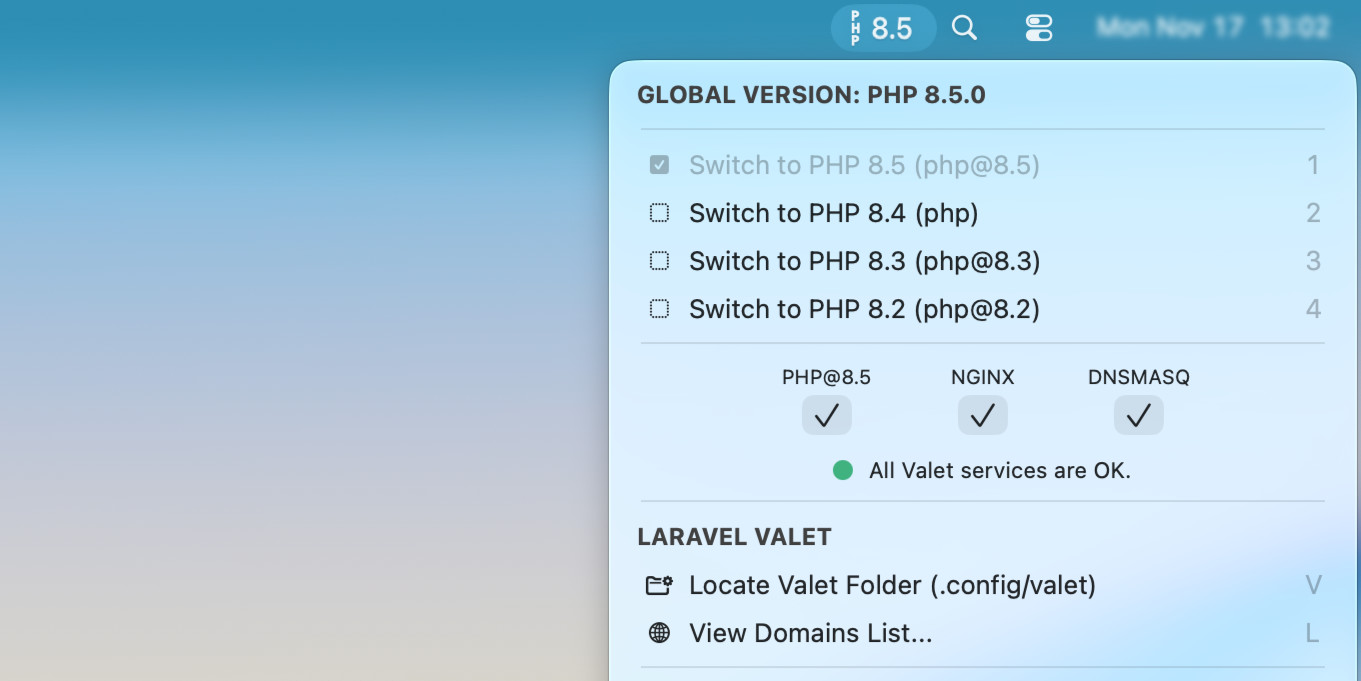The image size is (1361, 681).
Task: Toggle the PHP@8.5 service checkmark button
Action: 826,415
